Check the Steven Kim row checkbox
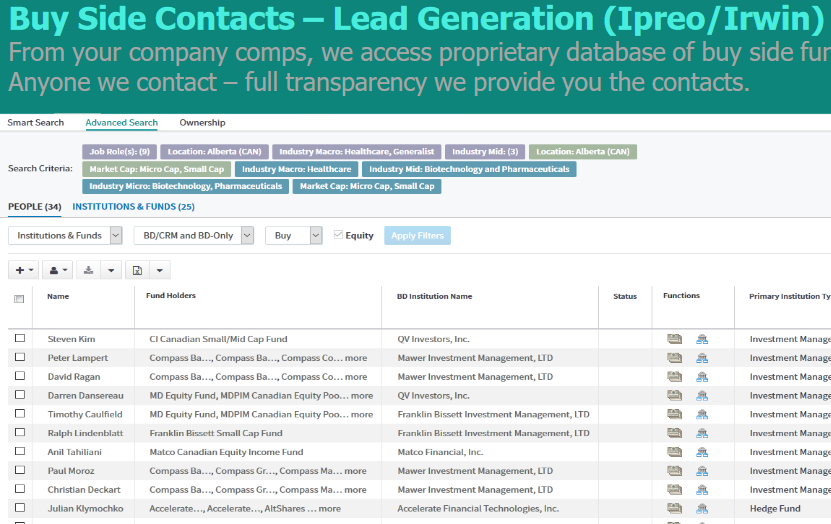Image resolution: width=831 pixels, height=524 pixels. click(x=20, y=338)
